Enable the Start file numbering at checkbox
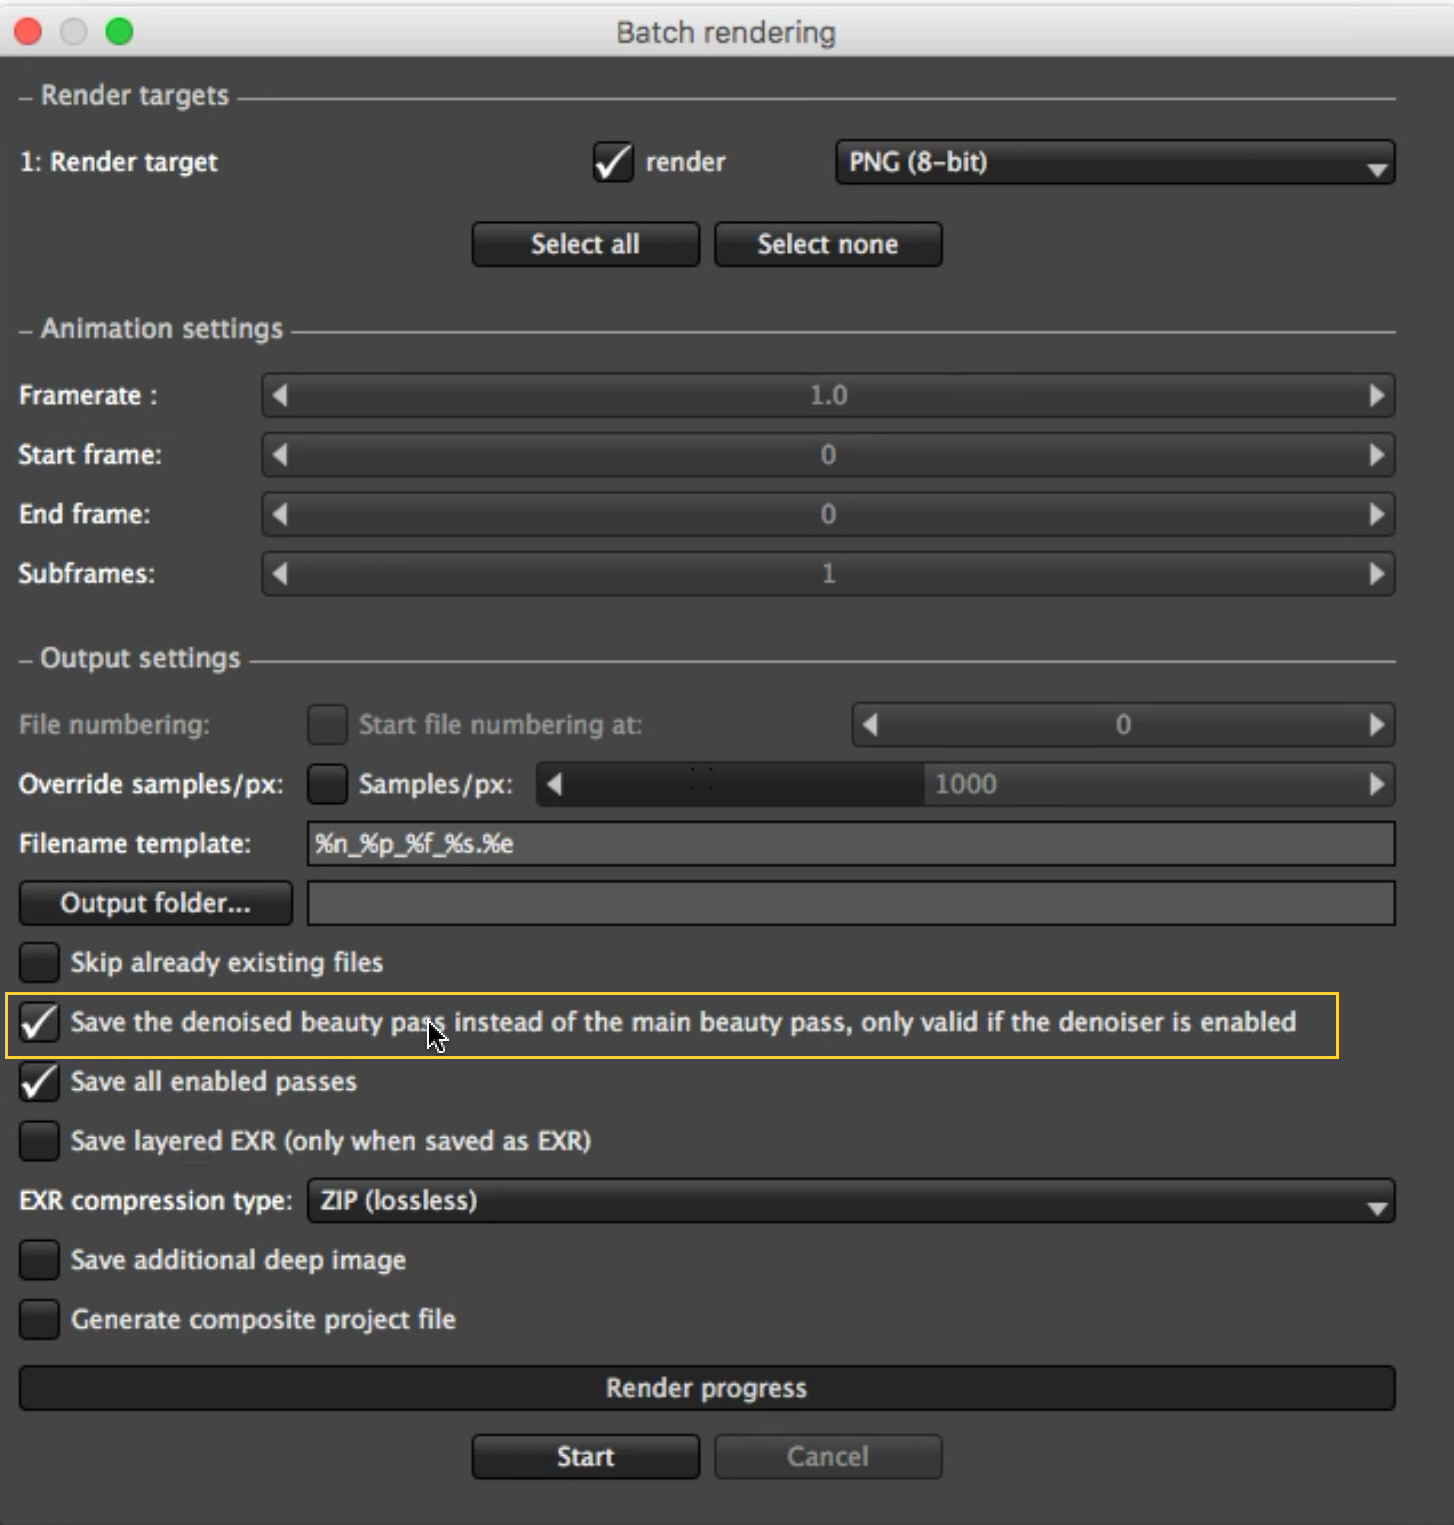1454x1525 pixels. [x=327, y=725]
